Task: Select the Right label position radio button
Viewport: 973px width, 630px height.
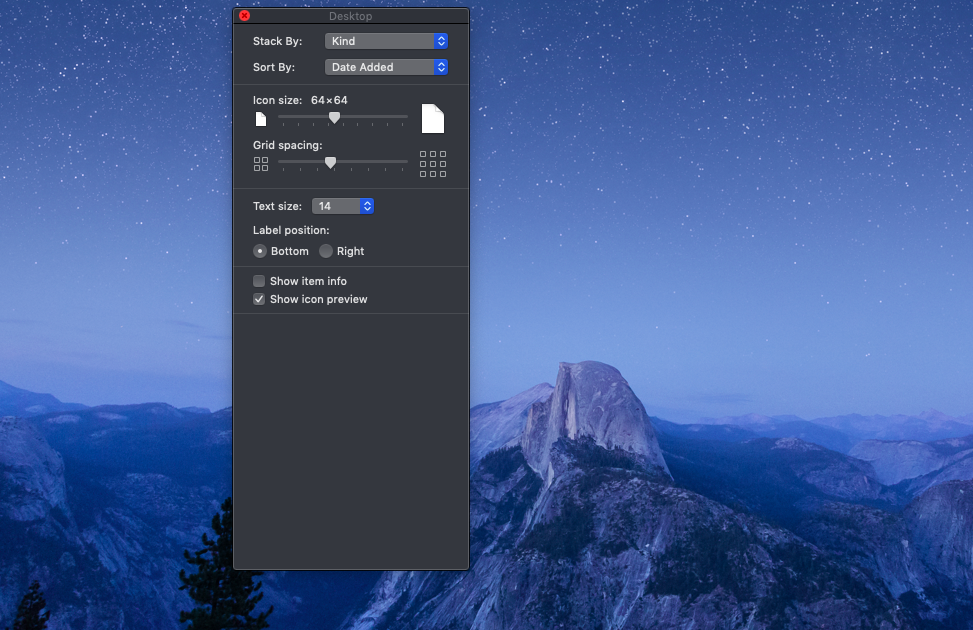Action: pos(326,251)
